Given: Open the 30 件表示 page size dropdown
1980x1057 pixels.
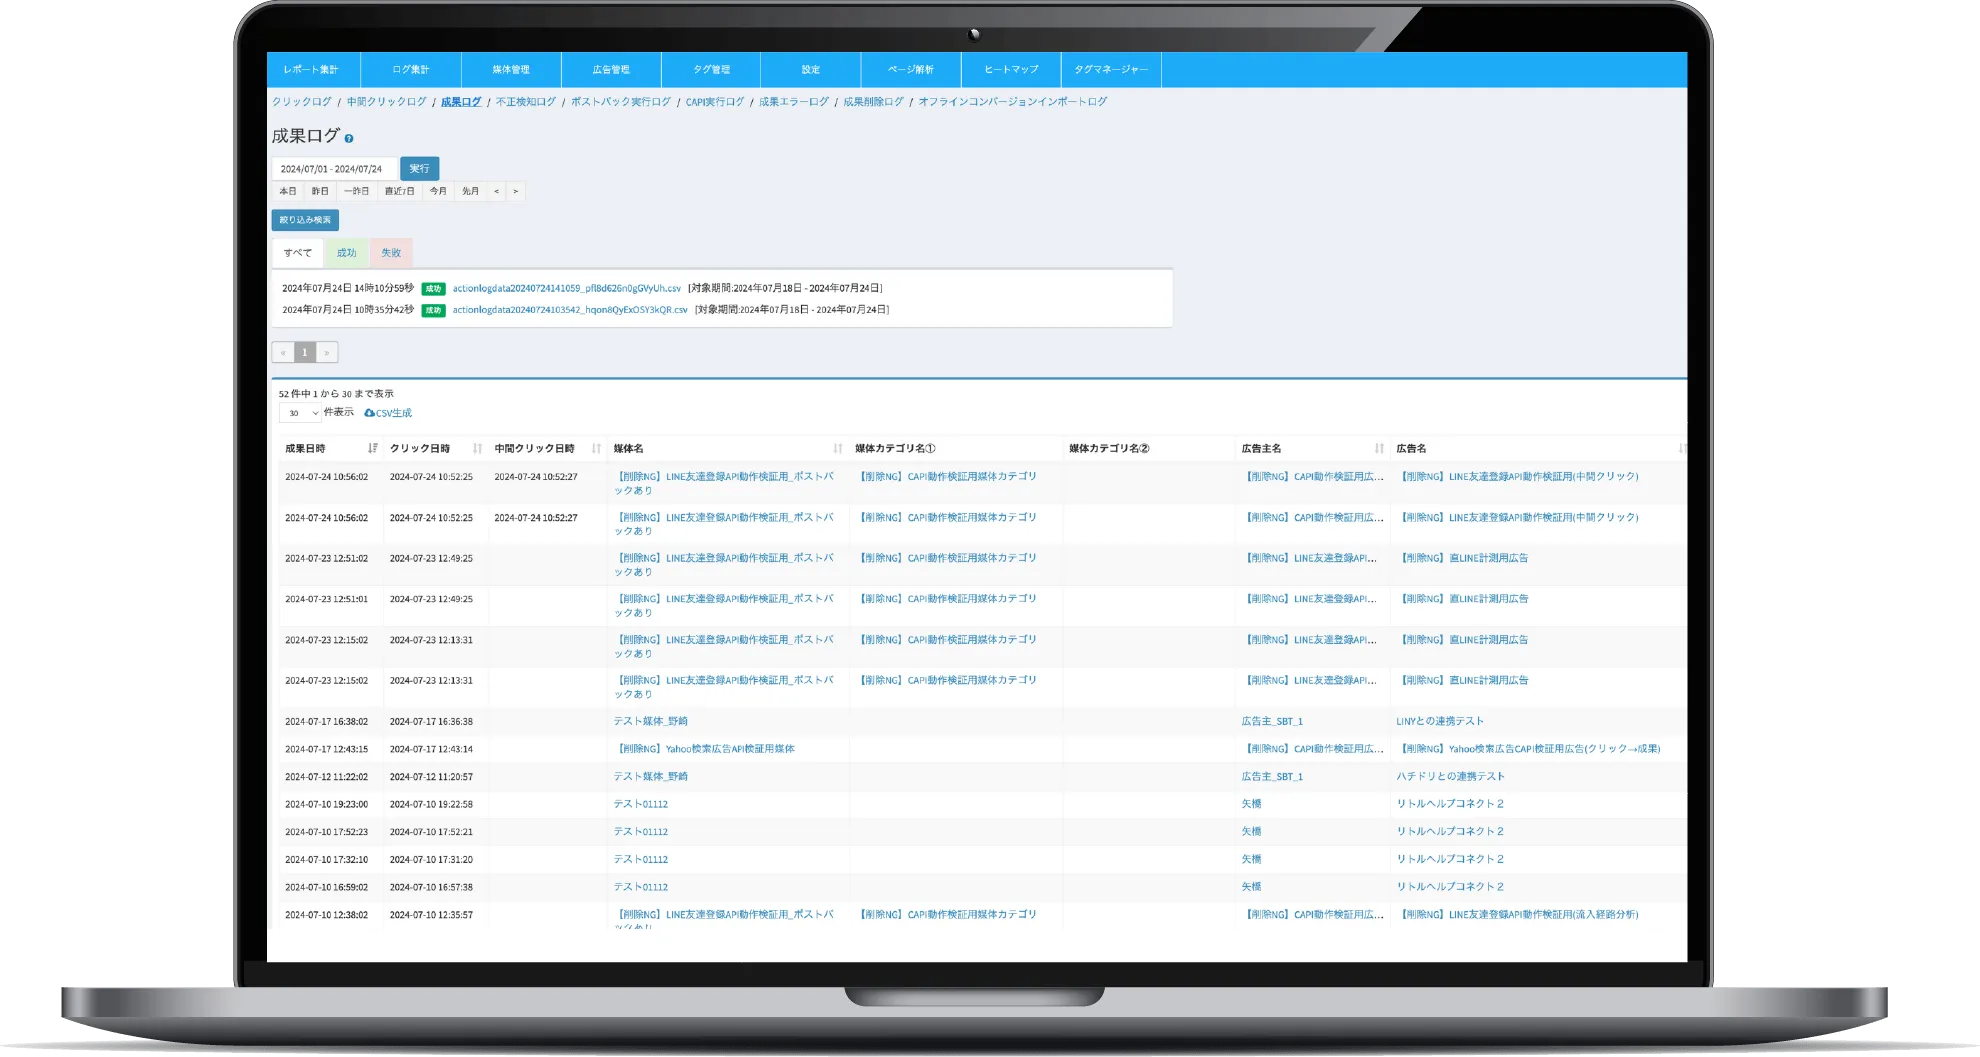Looking at the screenshot, I should (x=299, y=413).
